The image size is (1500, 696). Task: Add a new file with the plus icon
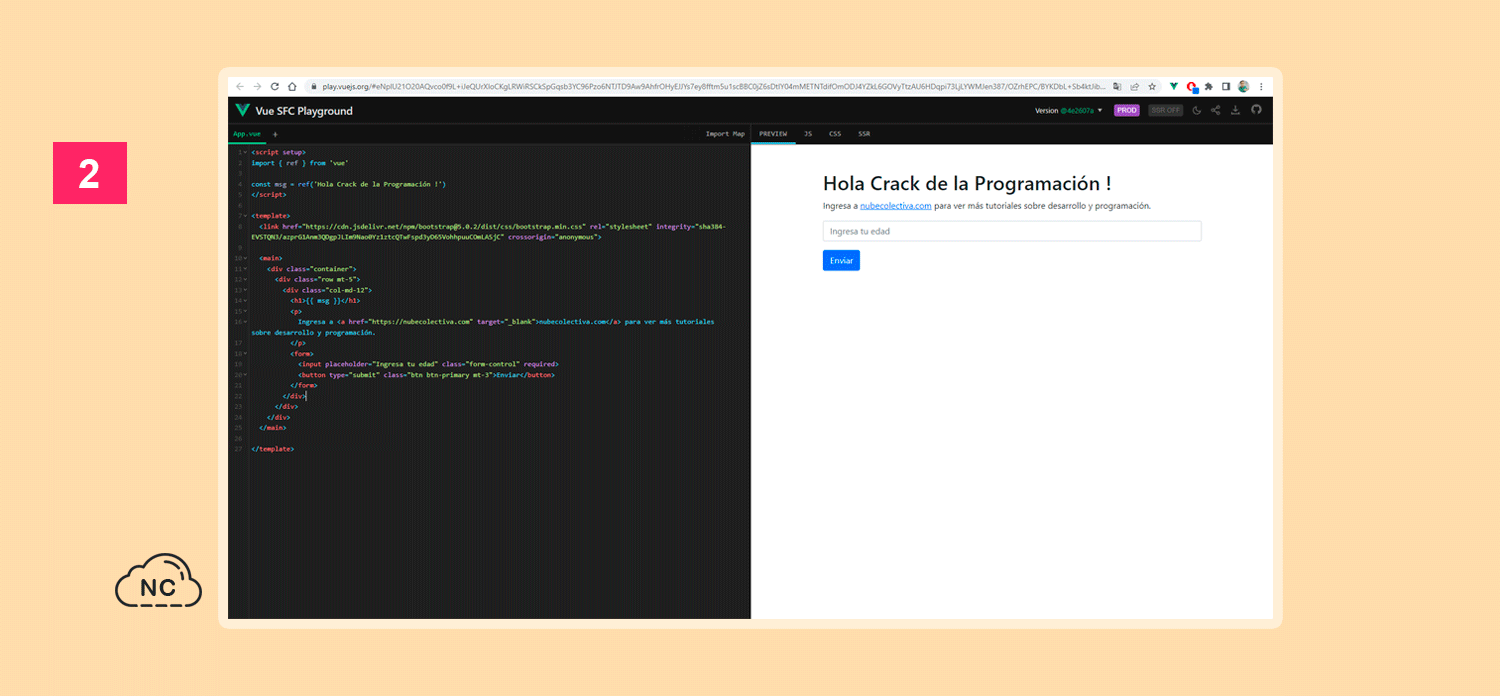(x=275, y=134)
